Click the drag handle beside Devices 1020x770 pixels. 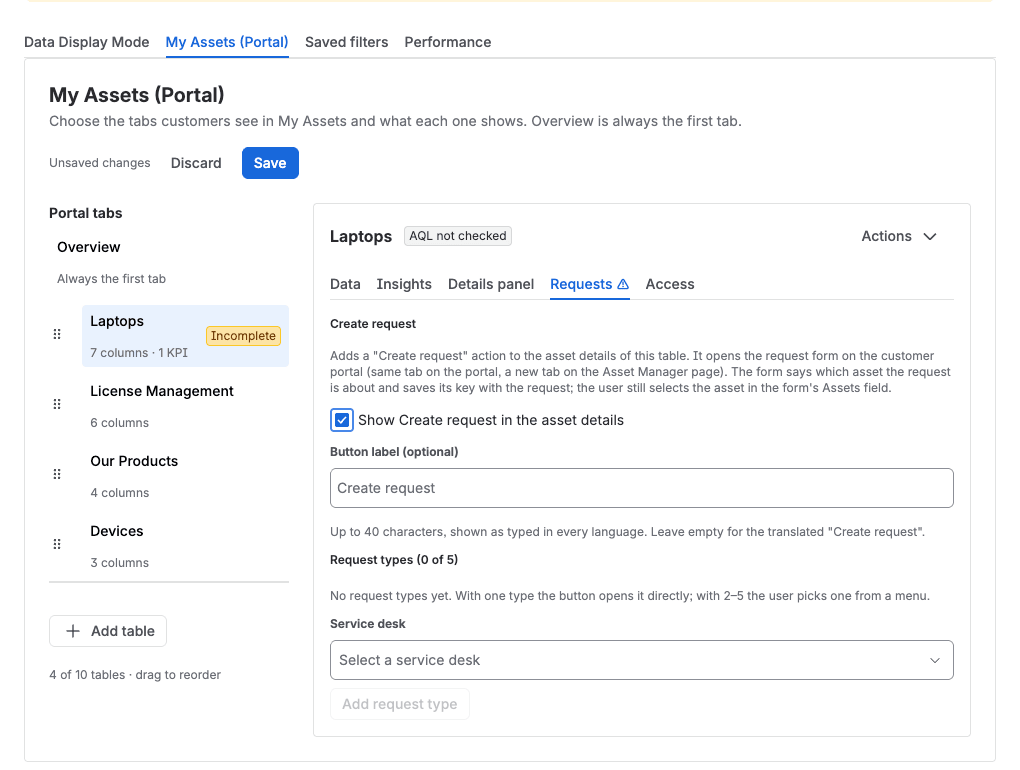pyautogui.click(x=57, y=544)
